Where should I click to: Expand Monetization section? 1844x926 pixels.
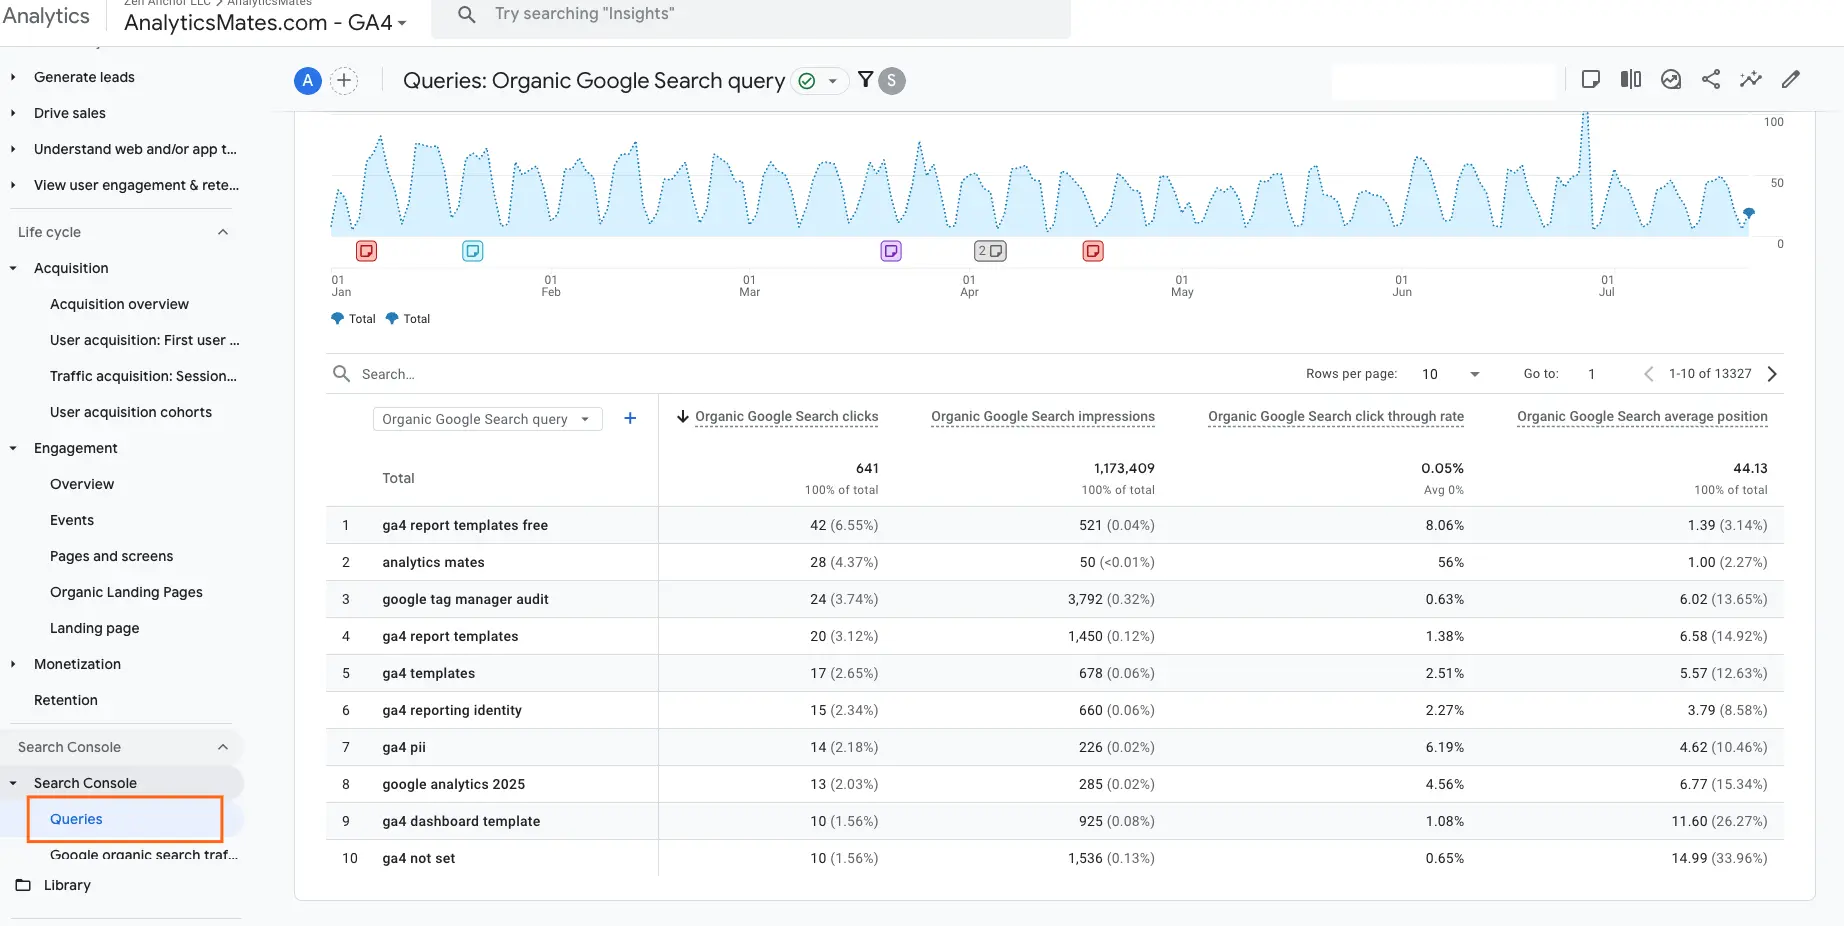pos(13,664)
